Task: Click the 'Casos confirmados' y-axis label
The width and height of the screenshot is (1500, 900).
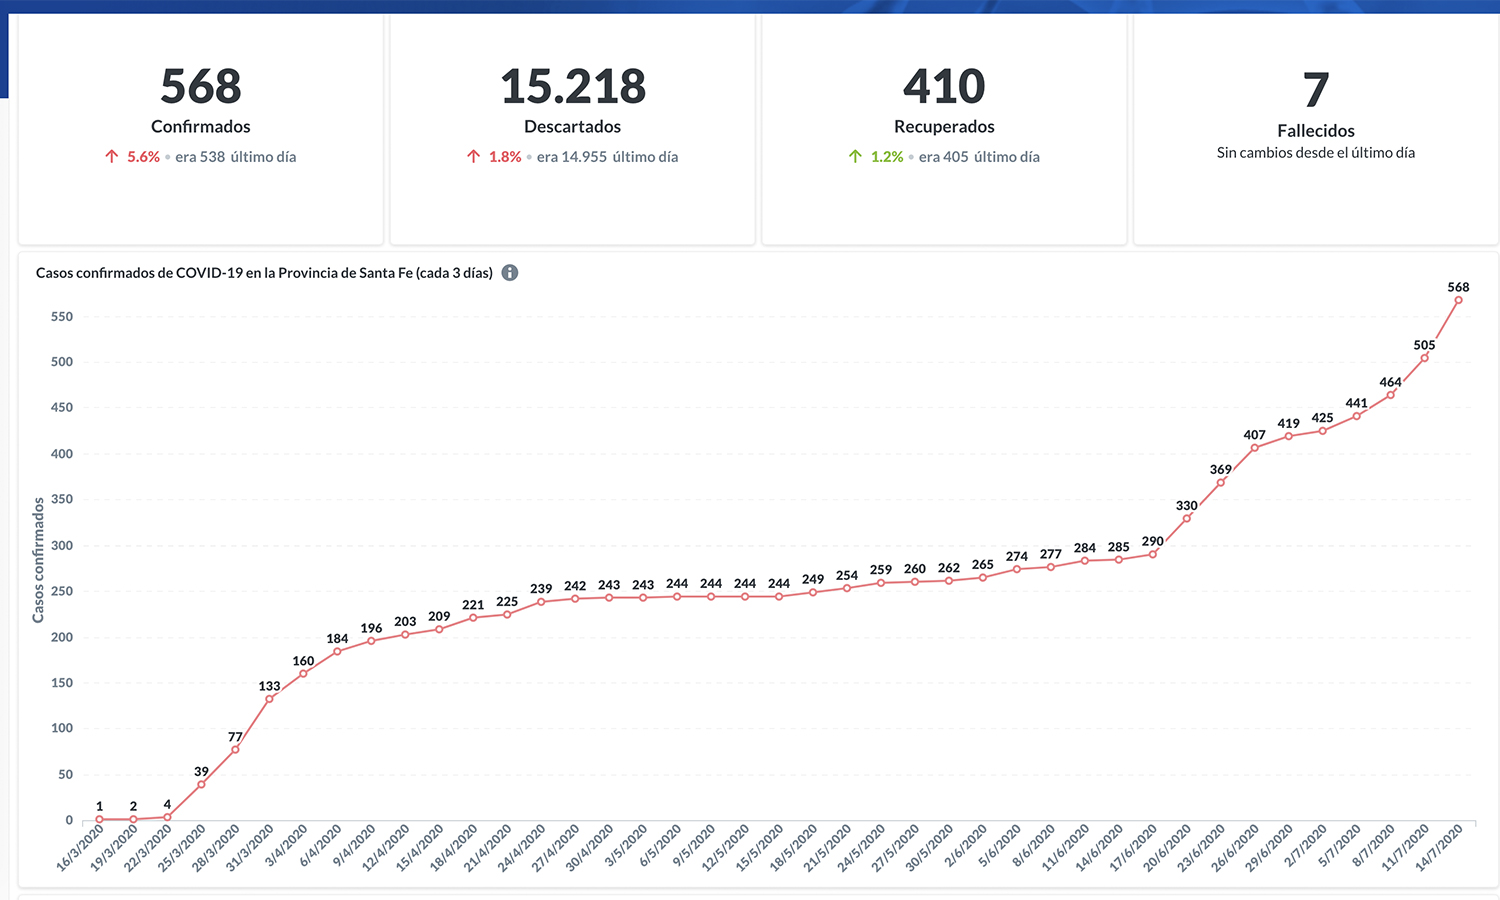Action: coord(39,560)
